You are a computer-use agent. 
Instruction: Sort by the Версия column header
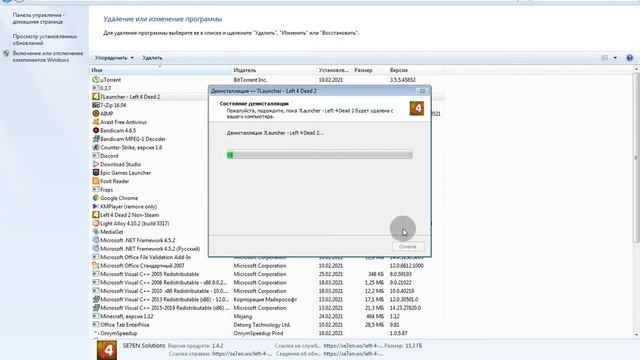[x=415, y=70]
